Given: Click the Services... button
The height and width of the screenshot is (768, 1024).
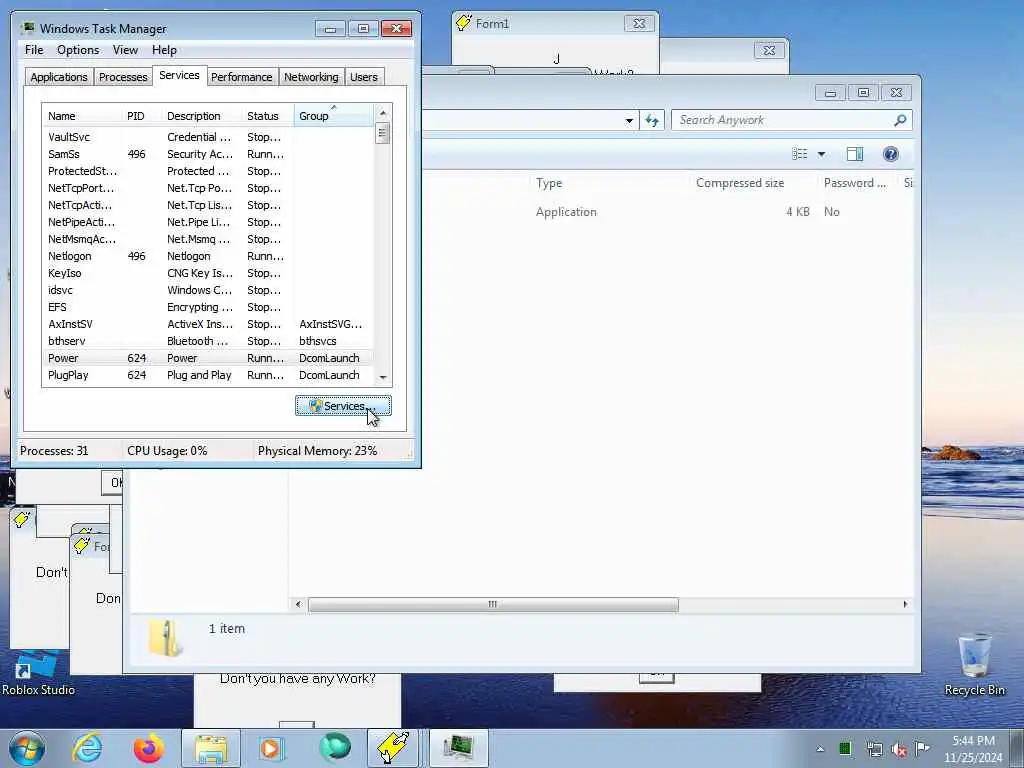Looking at the screenshot, I should [344, 406].
